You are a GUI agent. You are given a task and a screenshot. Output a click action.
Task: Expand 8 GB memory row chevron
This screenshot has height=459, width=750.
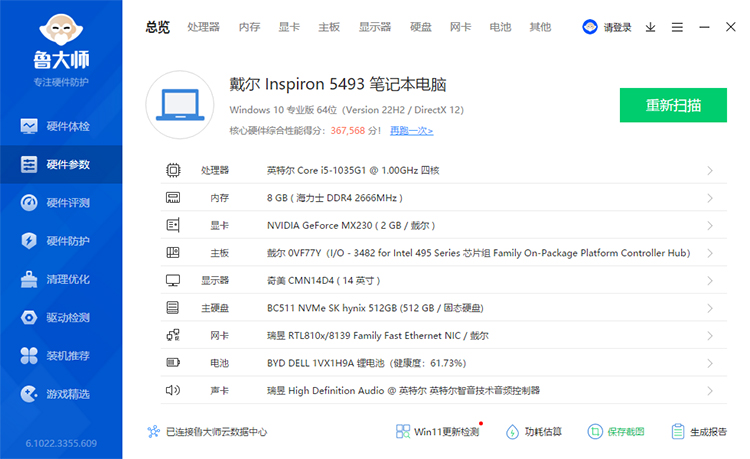[x=710, y=198]
